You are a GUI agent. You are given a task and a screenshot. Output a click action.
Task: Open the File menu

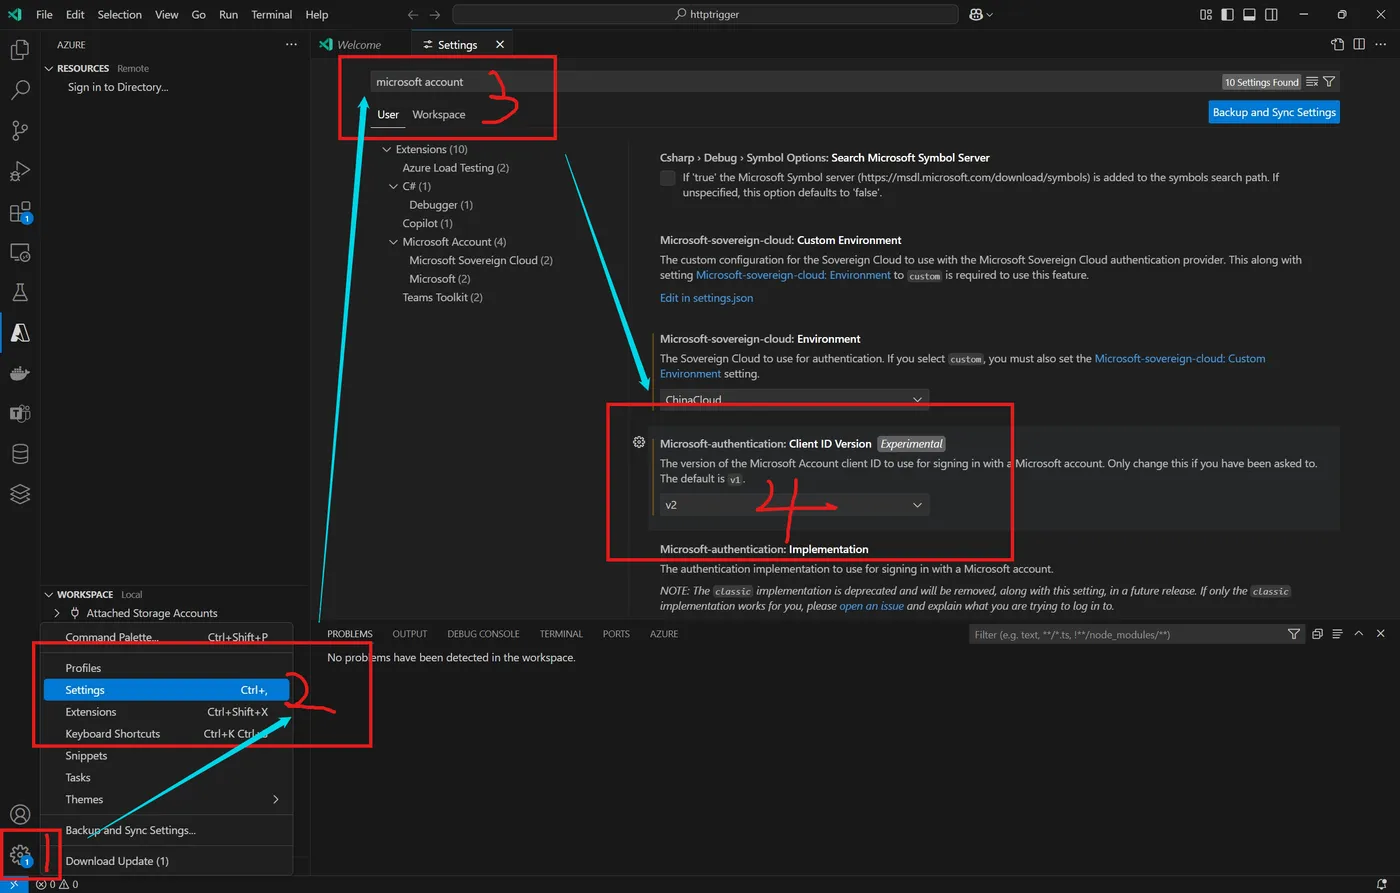[x=44, y=15]
